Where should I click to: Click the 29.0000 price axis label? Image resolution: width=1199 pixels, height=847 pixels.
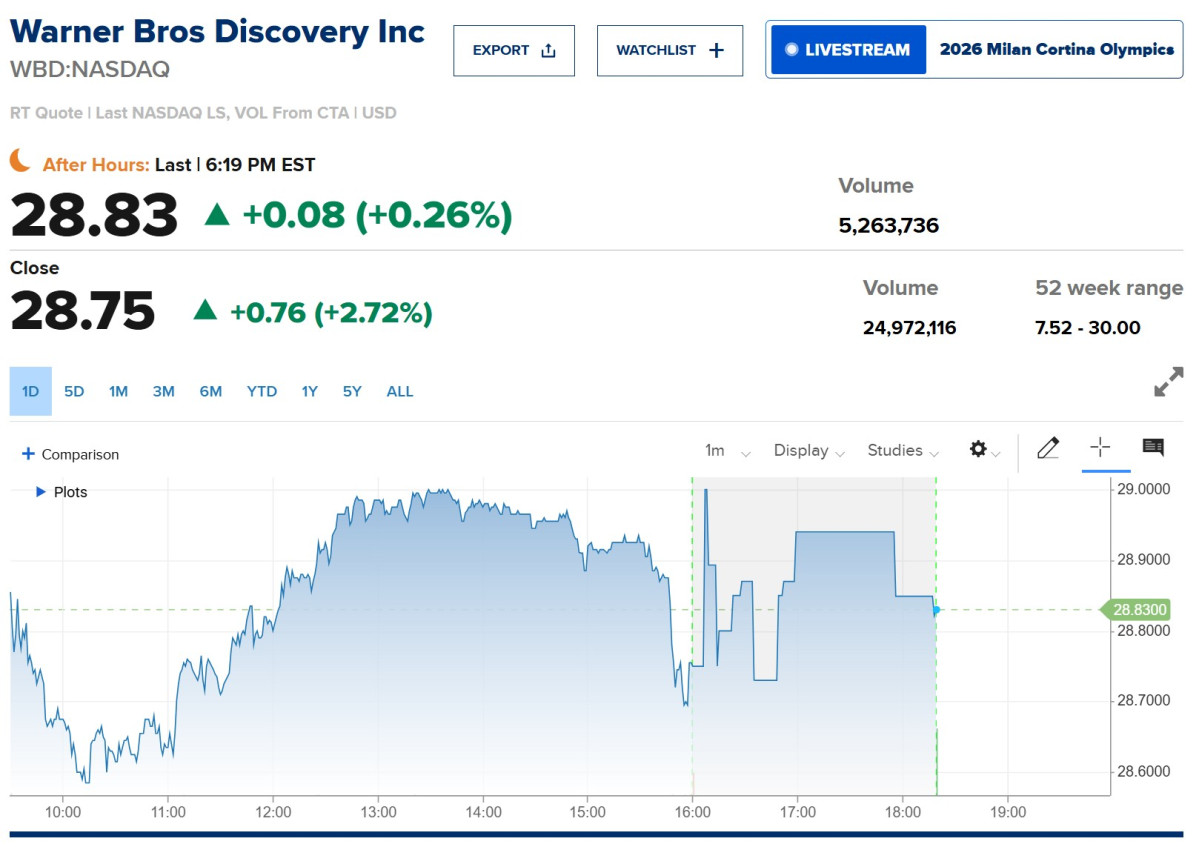(x=1143, y=489)
